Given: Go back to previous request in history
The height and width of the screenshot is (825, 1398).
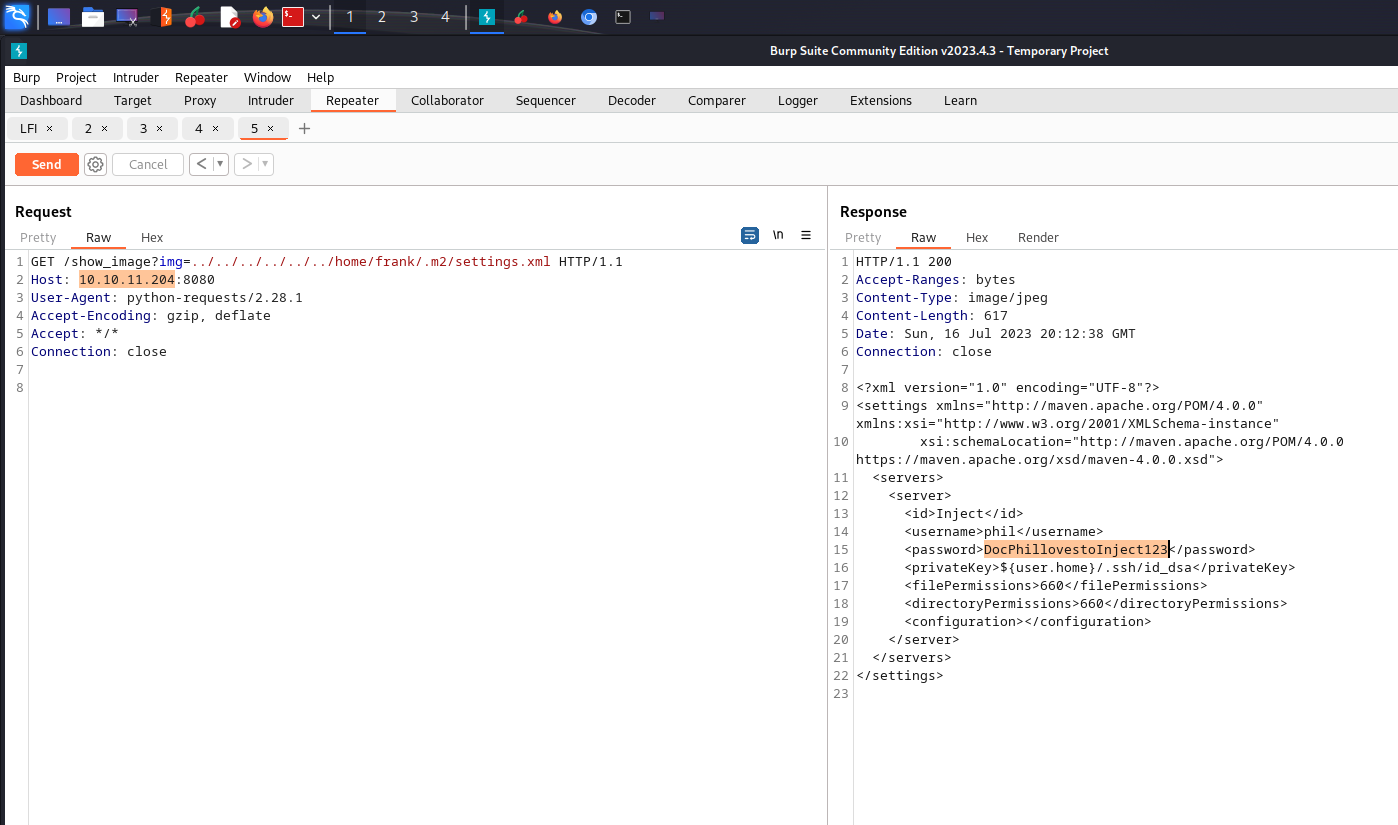Looking at the screenshot, I should [201, 164].
